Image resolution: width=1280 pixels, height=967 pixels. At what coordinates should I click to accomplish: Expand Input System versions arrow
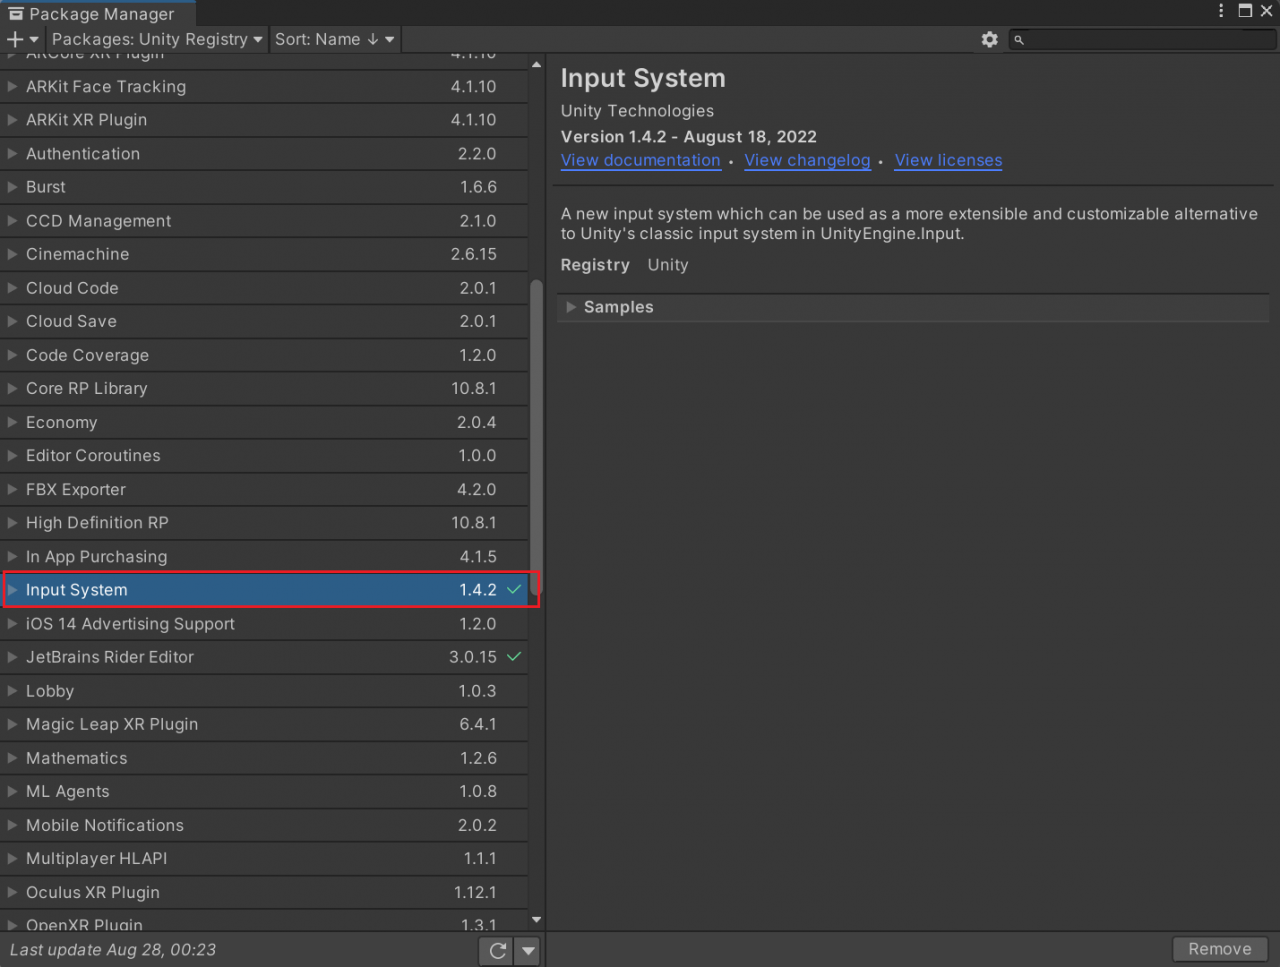(x=12, y=590)
